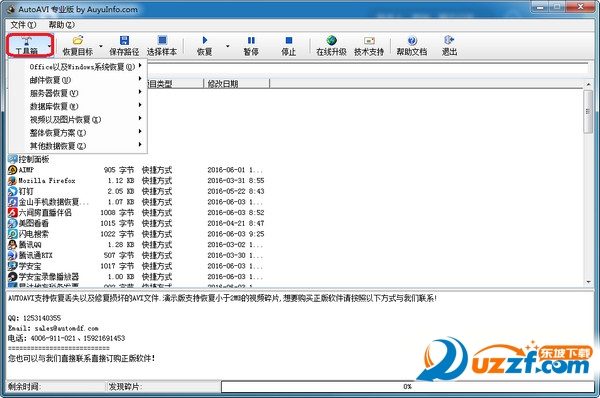
Task: Click the 电话 phone number line
Action: click(x=67, y=338)
